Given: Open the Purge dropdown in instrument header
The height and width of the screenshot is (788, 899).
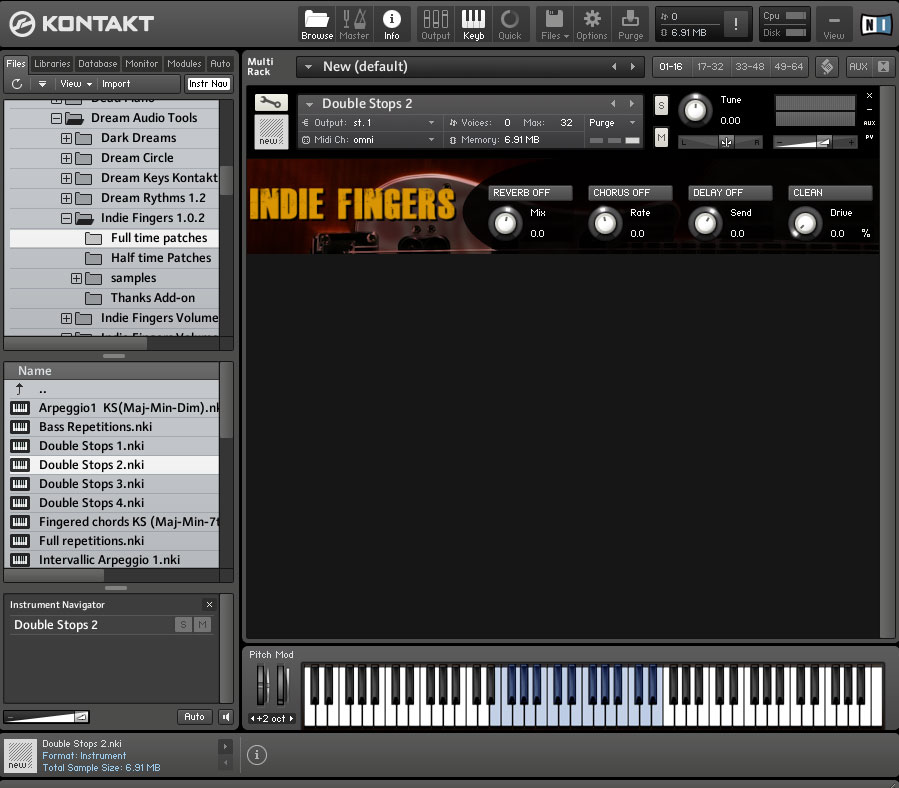Looking at the screenshot, I should pyautogui.click(x=612, y=123).
